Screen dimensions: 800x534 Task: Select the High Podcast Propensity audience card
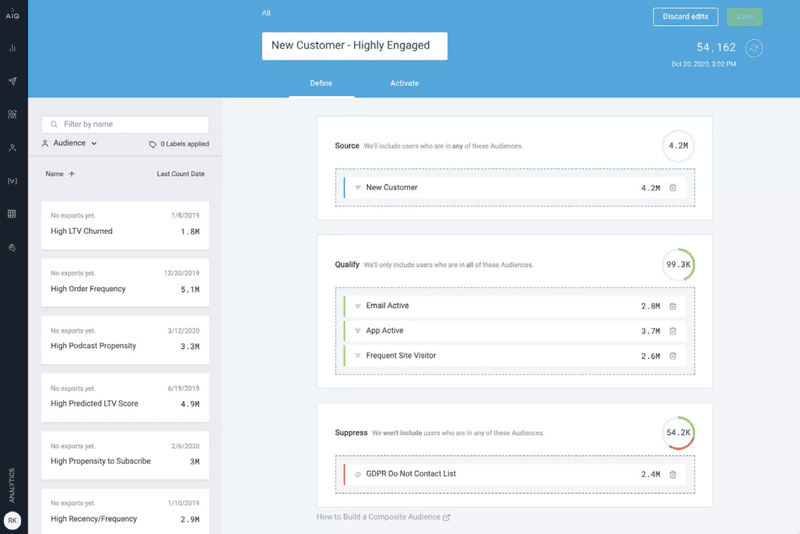click(x=126, y=340)
